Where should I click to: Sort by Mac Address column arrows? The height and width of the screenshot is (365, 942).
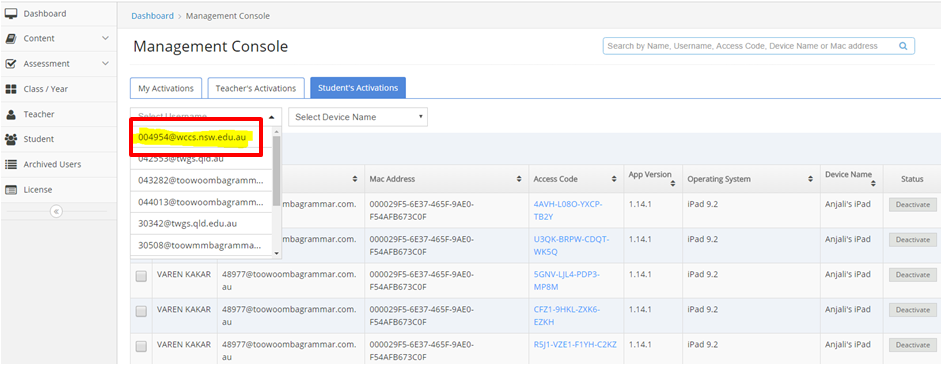point(519,179)
